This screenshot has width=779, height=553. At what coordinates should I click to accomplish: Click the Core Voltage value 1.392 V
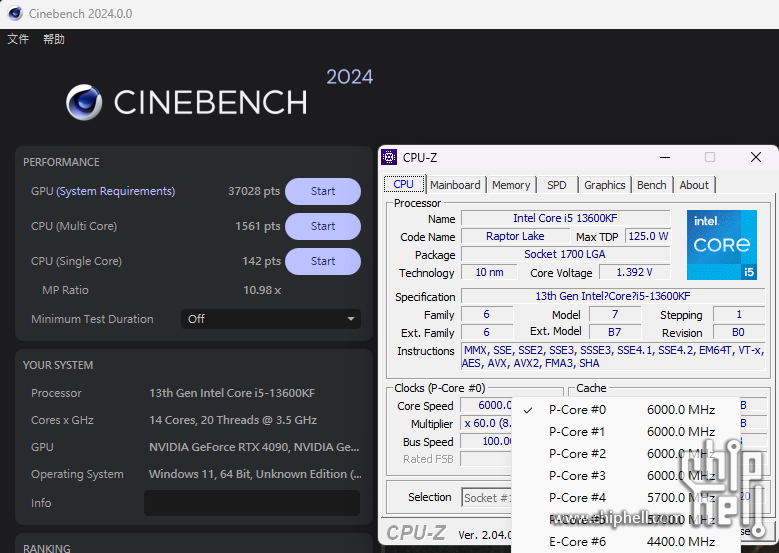[x=634, y=272]
